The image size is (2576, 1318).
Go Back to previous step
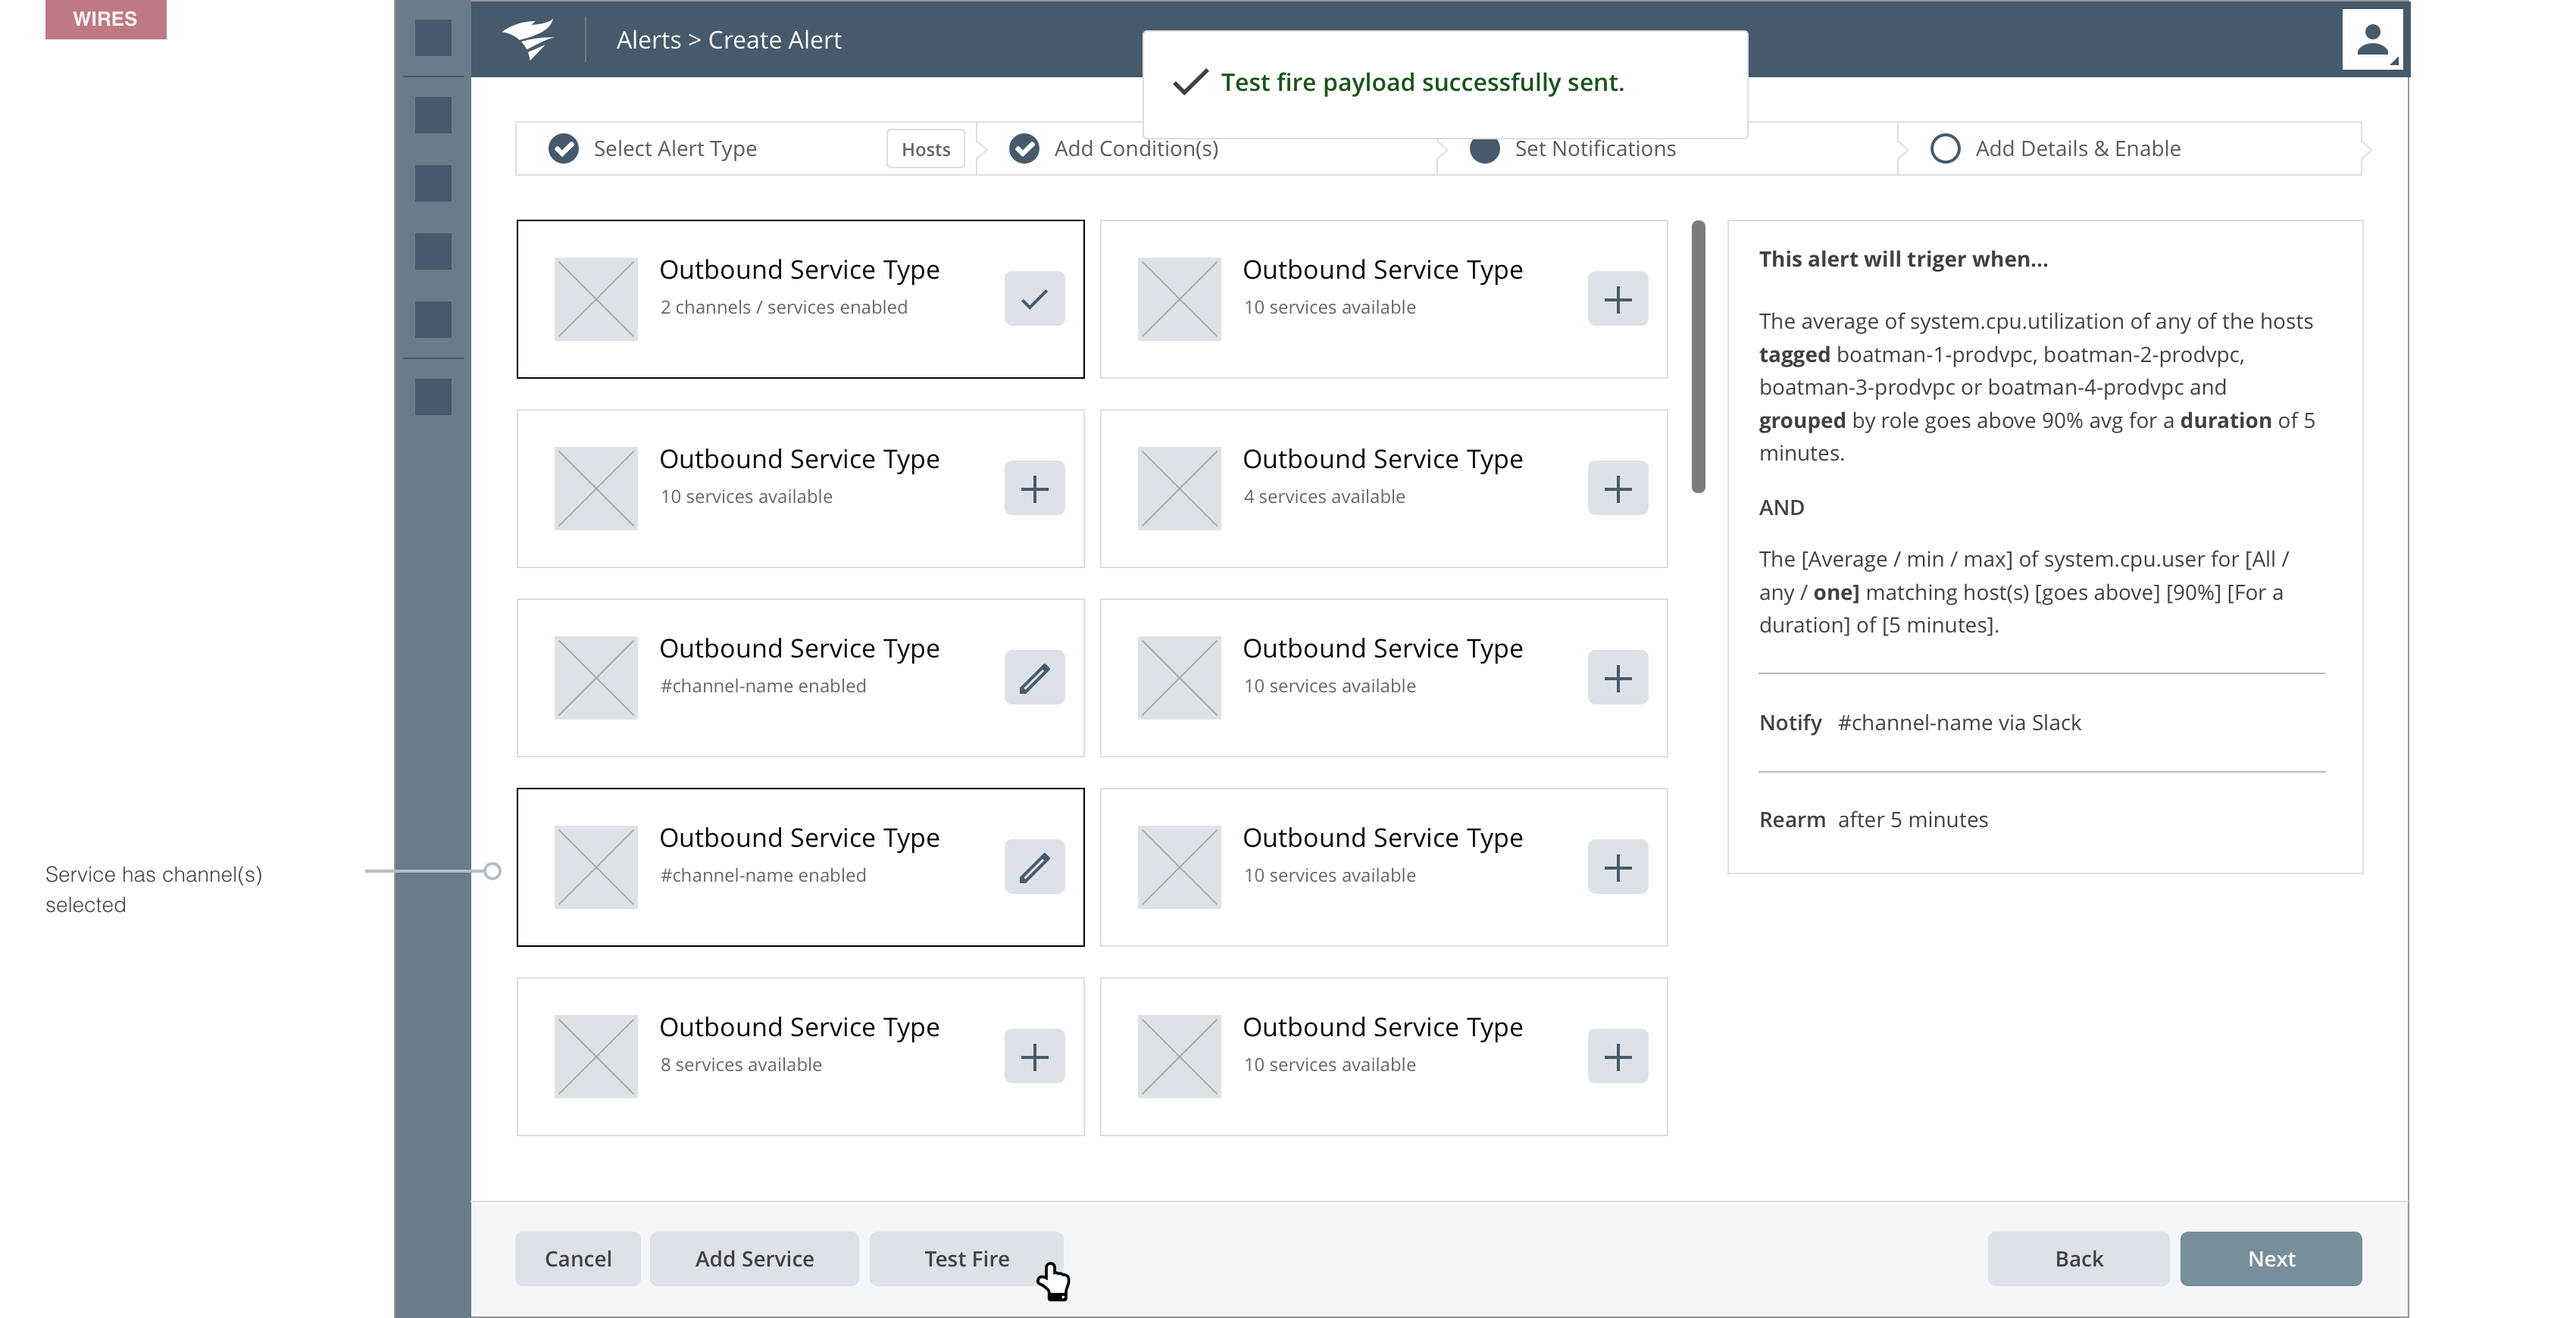point(2078,1259)
